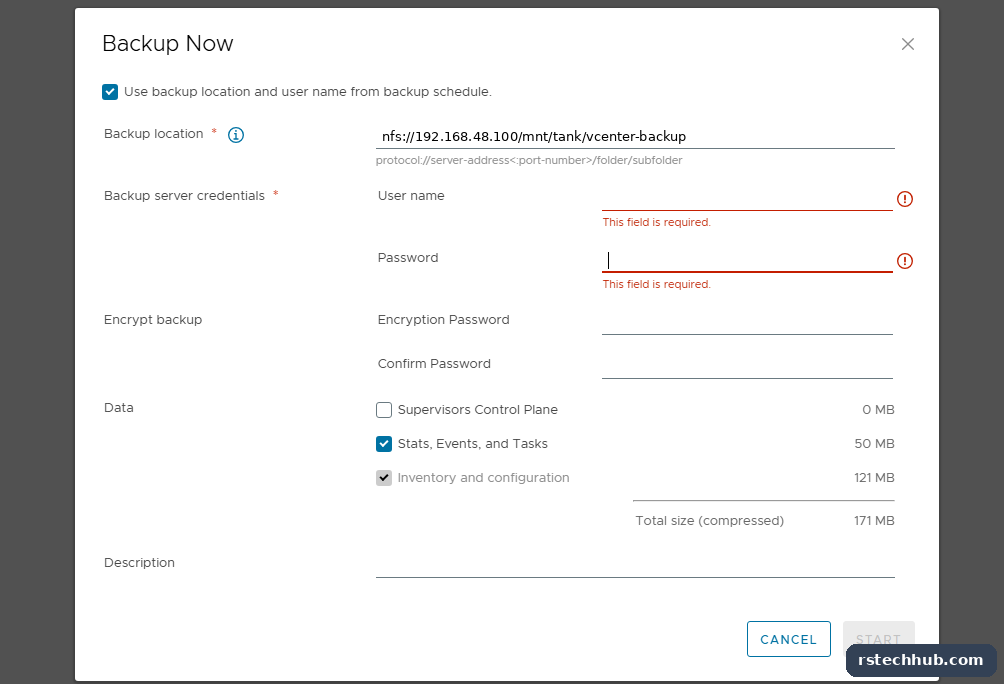
Task: Click the Description input field
Action: 635,565
